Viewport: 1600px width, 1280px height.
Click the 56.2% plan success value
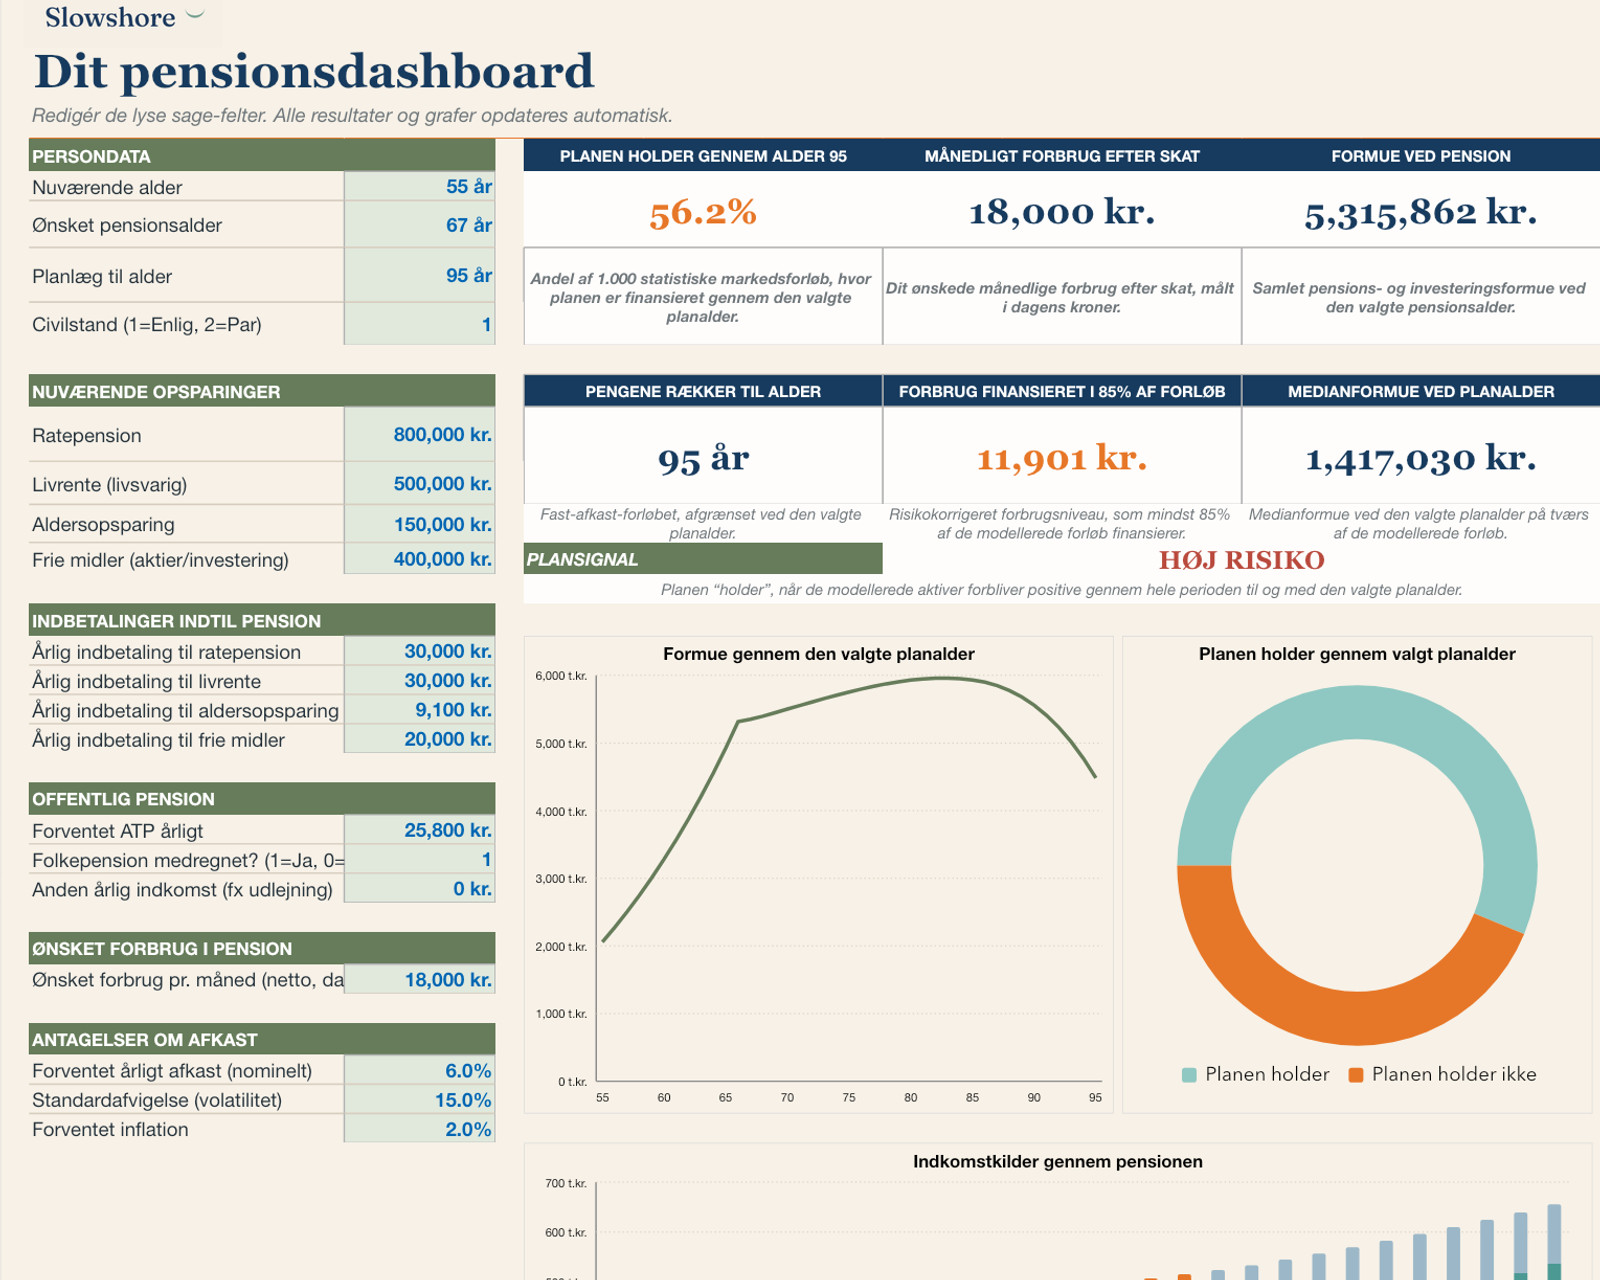(703, 212)
